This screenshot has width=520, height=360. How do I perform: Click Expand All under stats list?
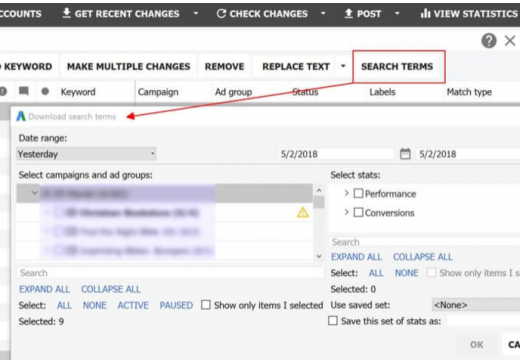(x=356, y=257)
